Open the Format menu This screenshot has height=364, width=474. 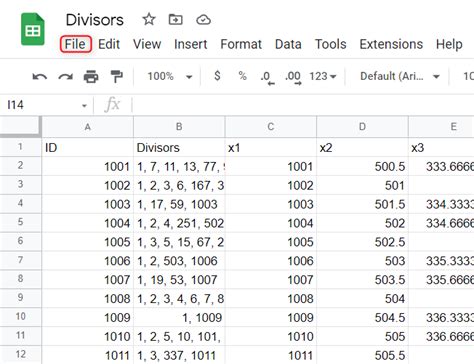point(241,44)
